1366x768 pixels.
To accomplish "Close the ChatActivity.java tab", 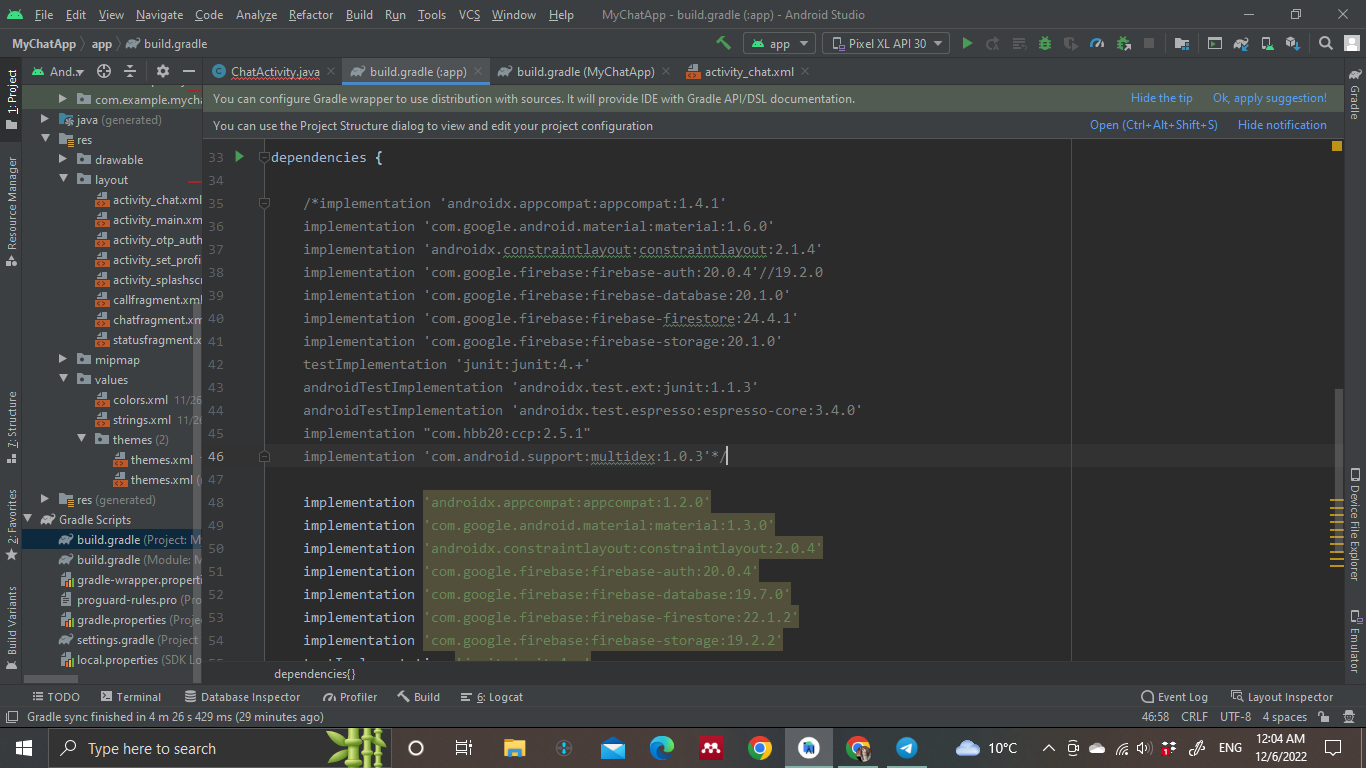I will tap(332, 71).
